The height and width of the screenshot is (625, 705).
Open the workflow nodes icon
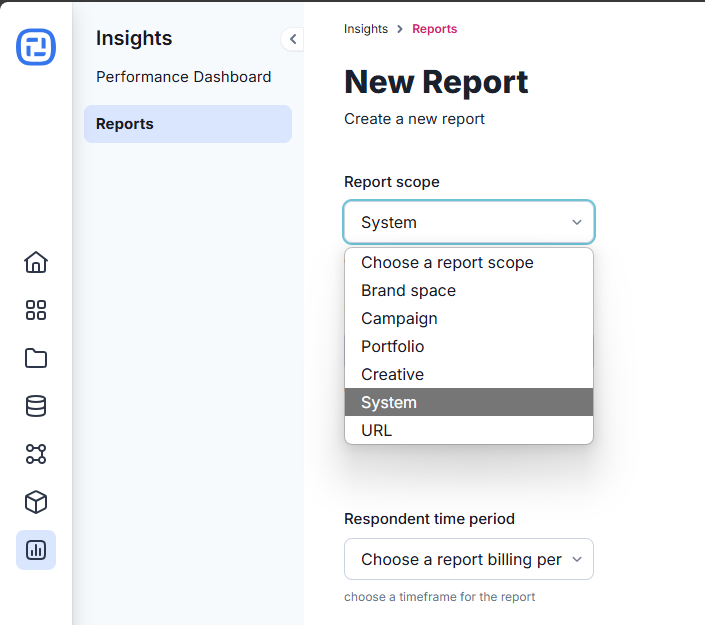36,454
